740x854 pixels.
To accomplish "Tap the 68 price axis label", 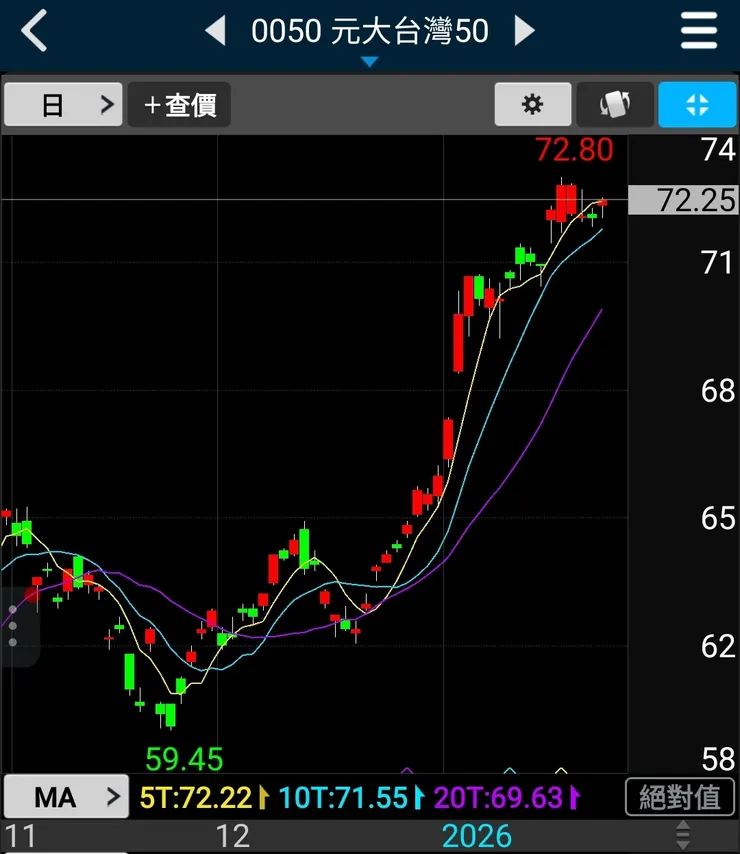I will tap(718, 391).
